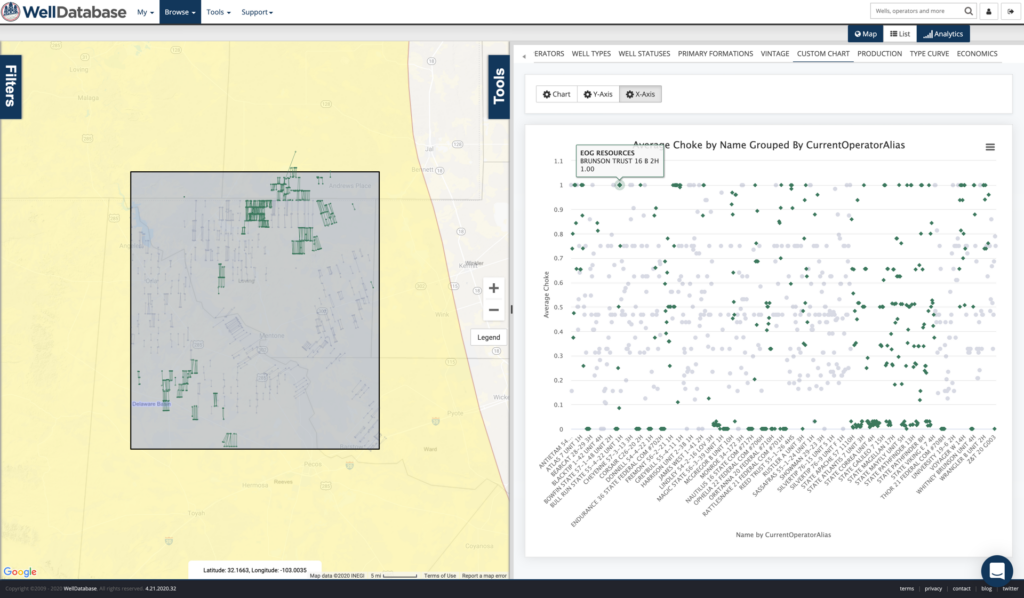Click the contact footer link

pyautogui.click(x=961, y=589)
